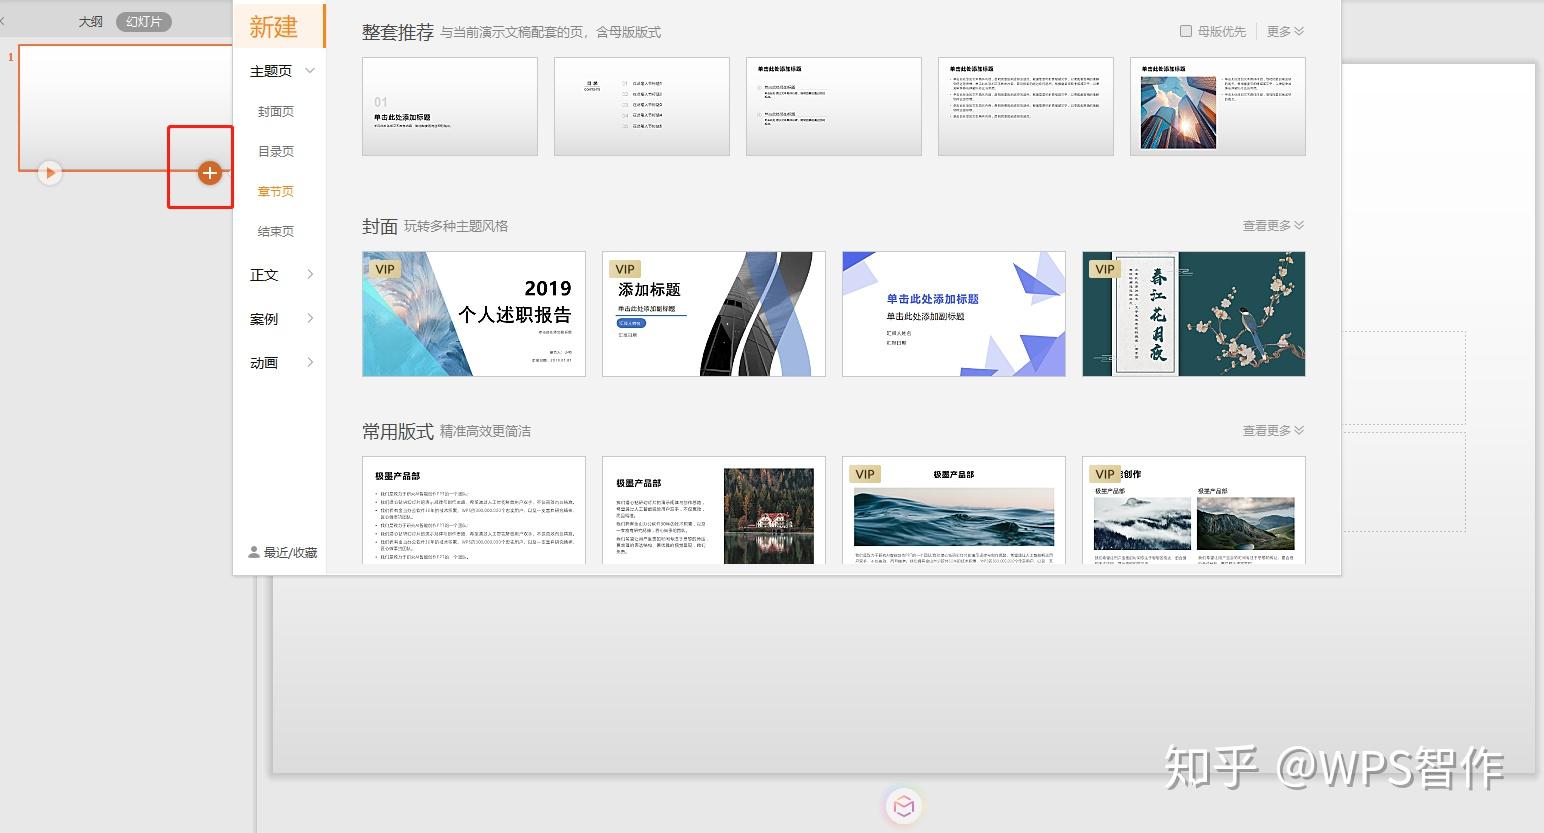The height and width of the screenshot is (833, 1544).
Task: Expand the 更多 dropdown in 整套推荐
Action: [x=1285, y=31]
